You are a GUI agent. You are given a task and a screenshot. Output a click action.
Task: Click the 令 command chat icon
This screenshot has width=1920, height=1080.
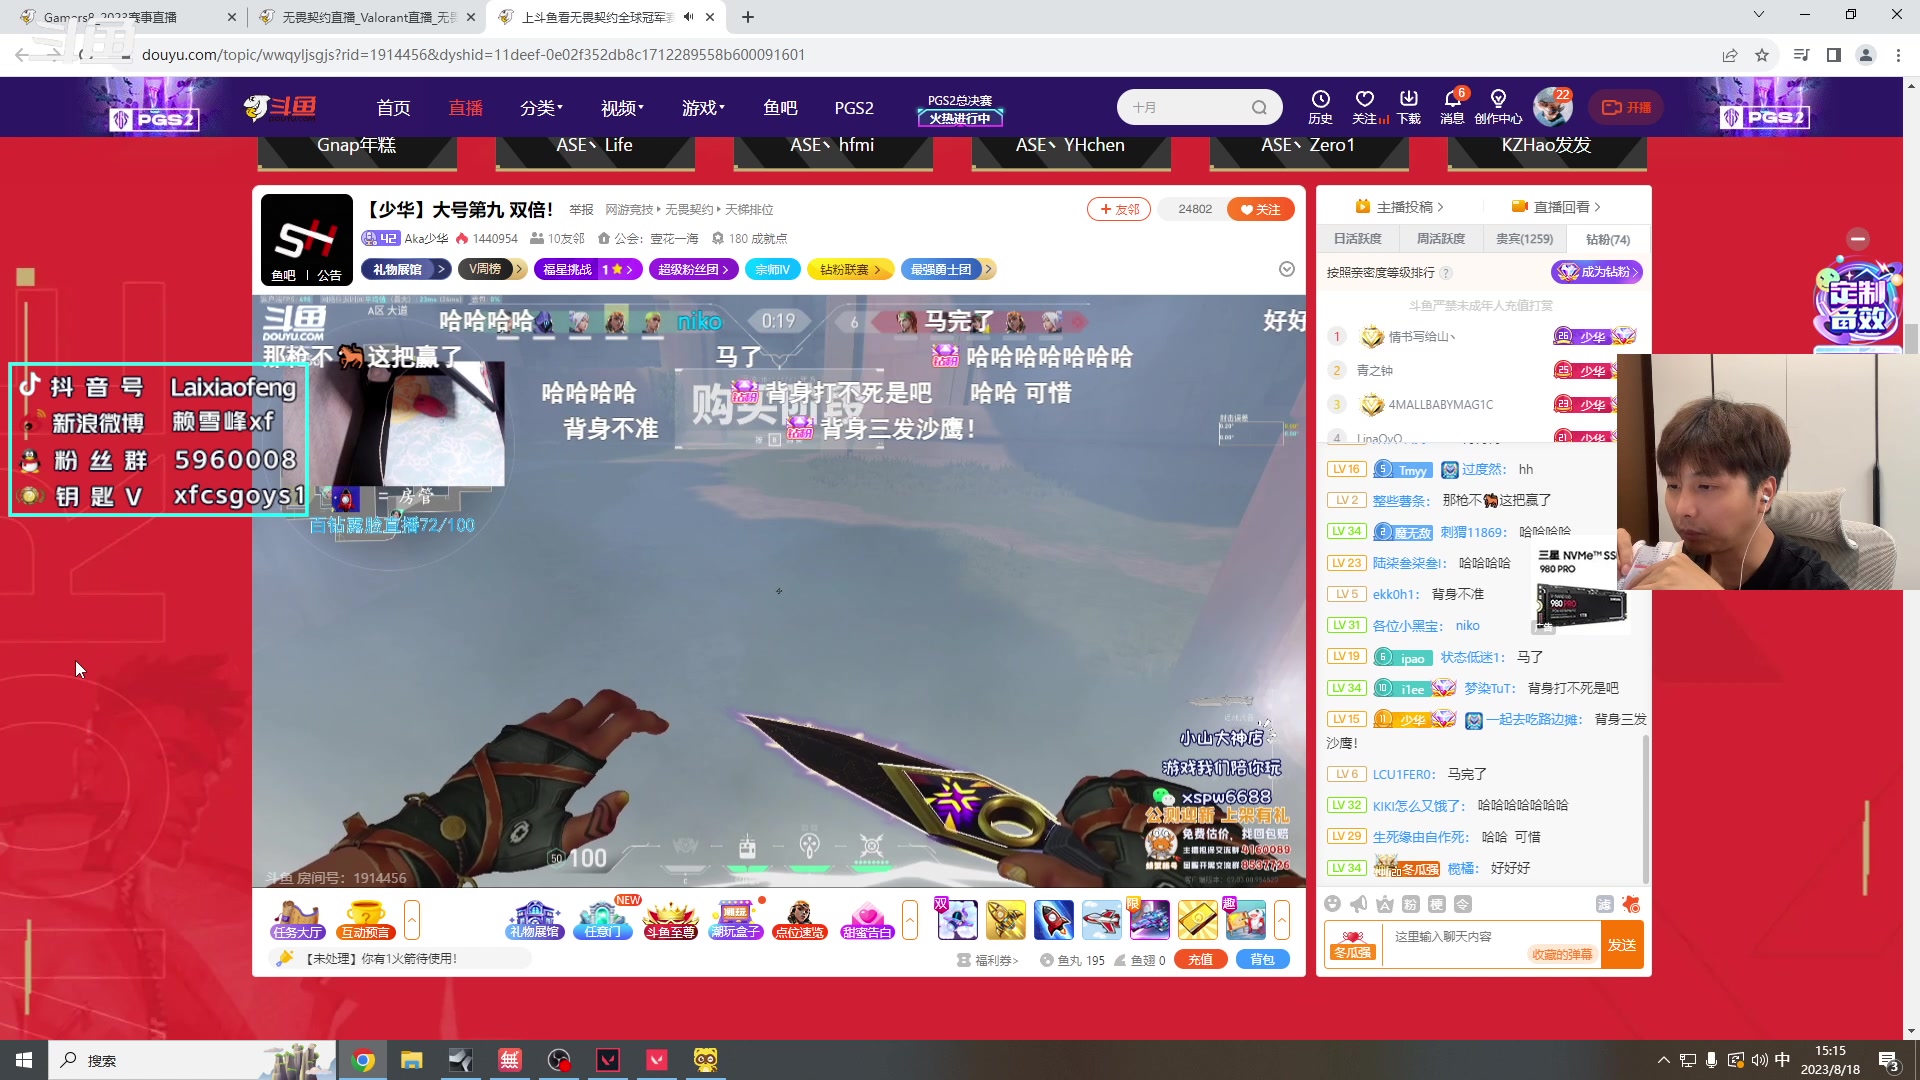coord(1462,904)
